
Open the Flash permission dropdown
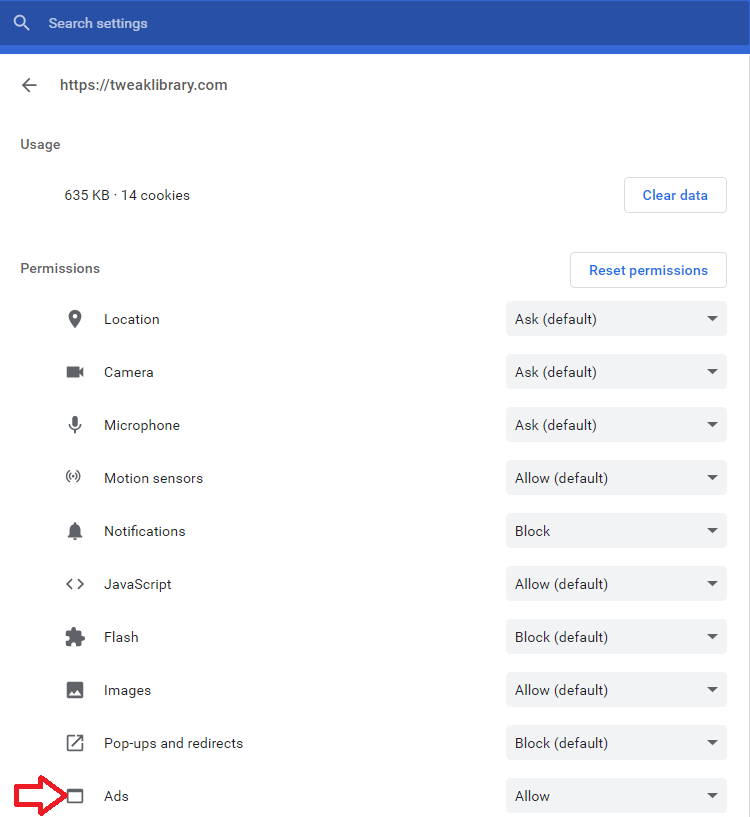[615, 636]
